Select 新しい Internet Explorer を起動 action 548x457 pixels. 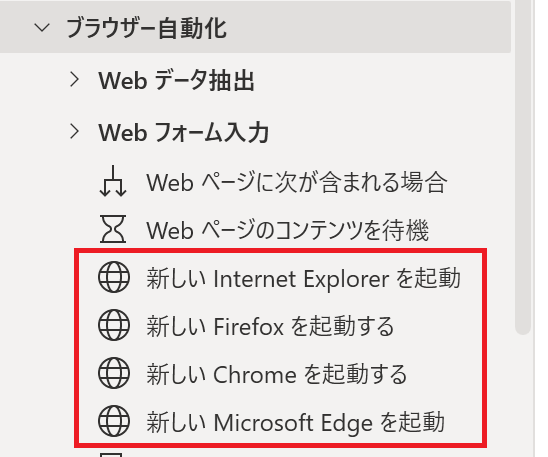pyautogui.click(x=304, y=278)
